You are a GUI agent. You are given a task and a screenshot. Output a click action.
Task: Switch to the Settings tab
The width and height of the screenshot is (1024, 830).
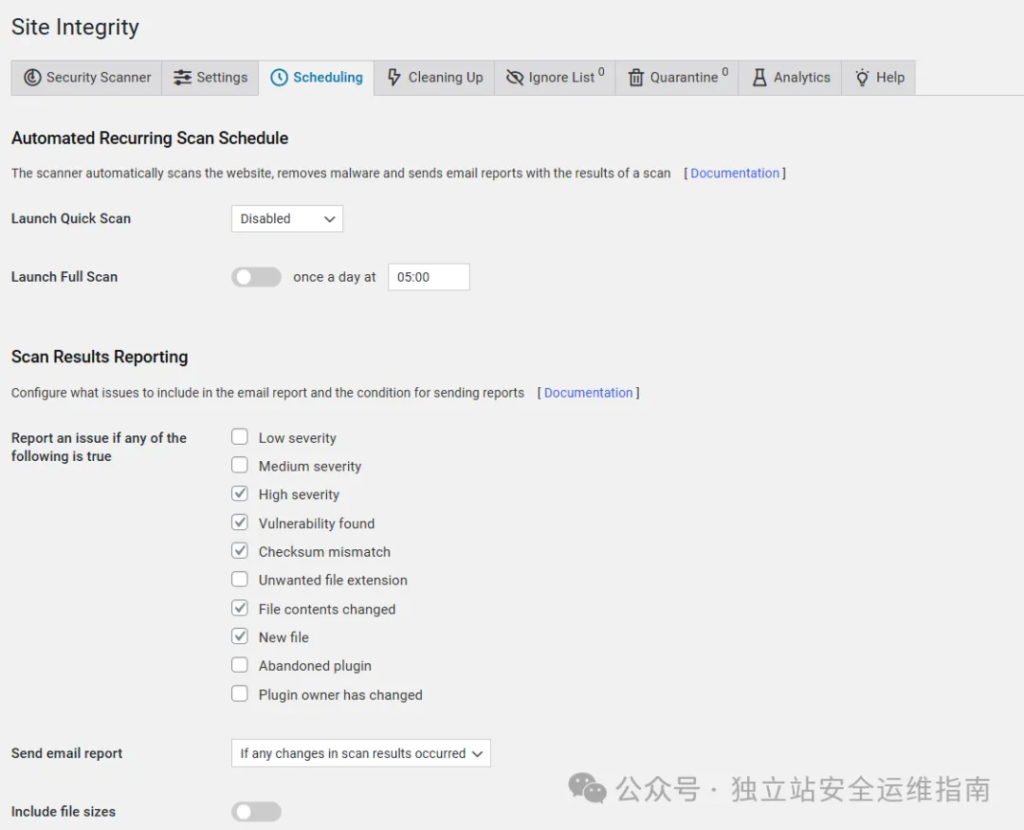coord(210,78)
